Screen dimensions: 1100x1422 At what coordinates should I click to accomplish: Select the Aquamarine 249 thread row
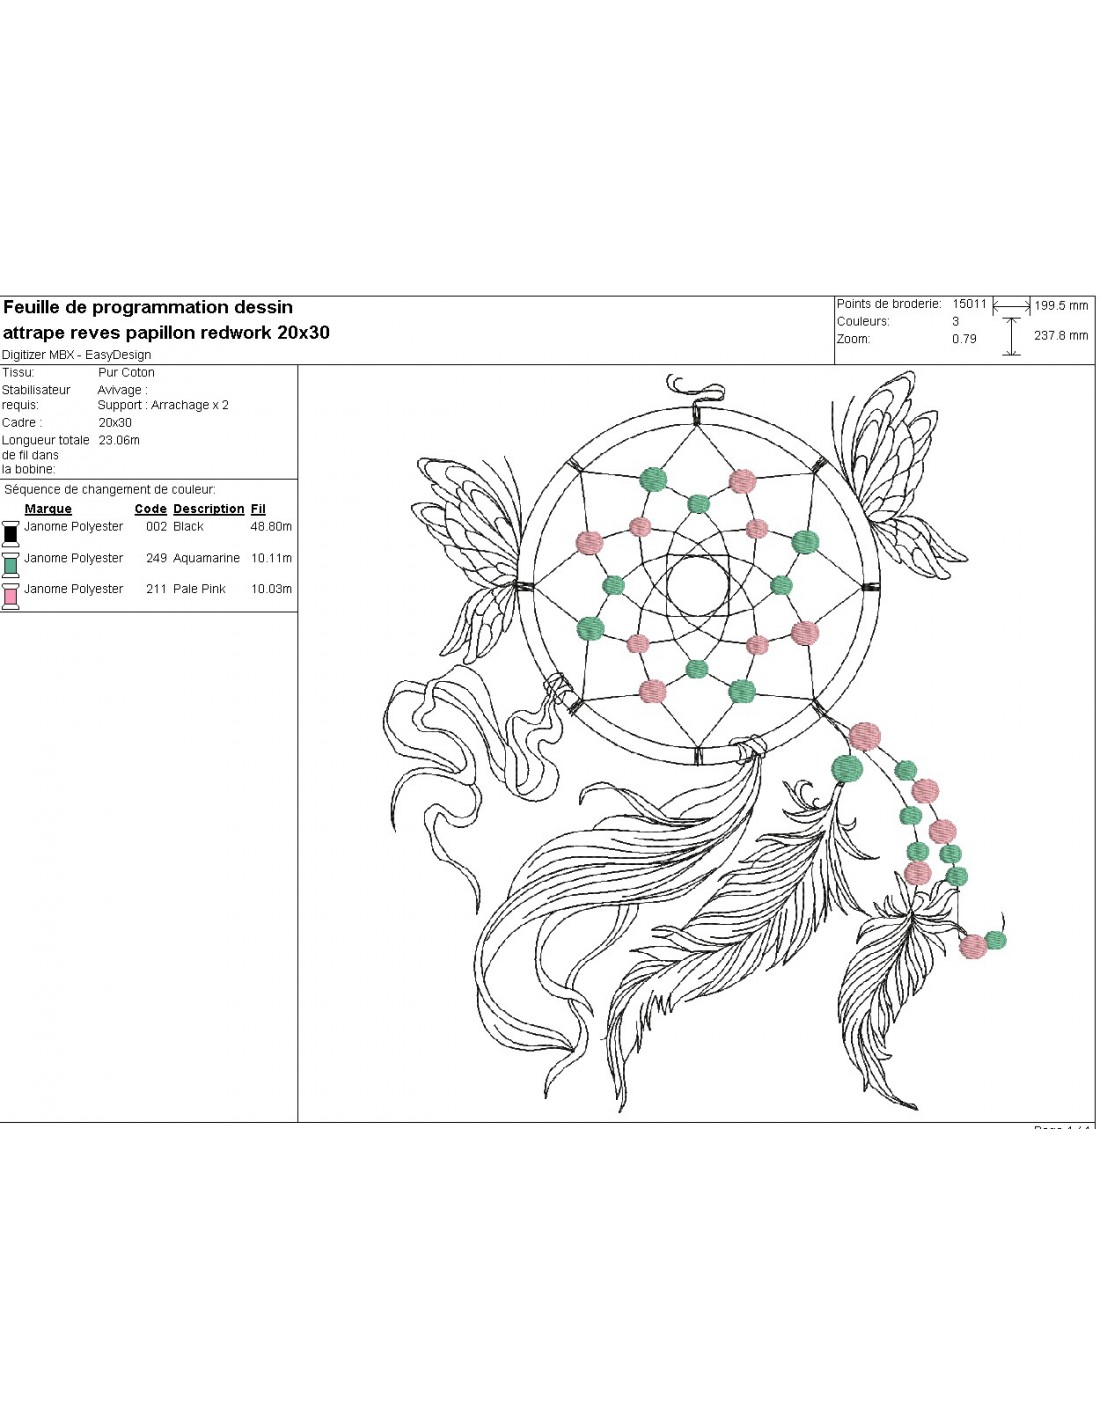pyautogui.click(x=158, y=558)
